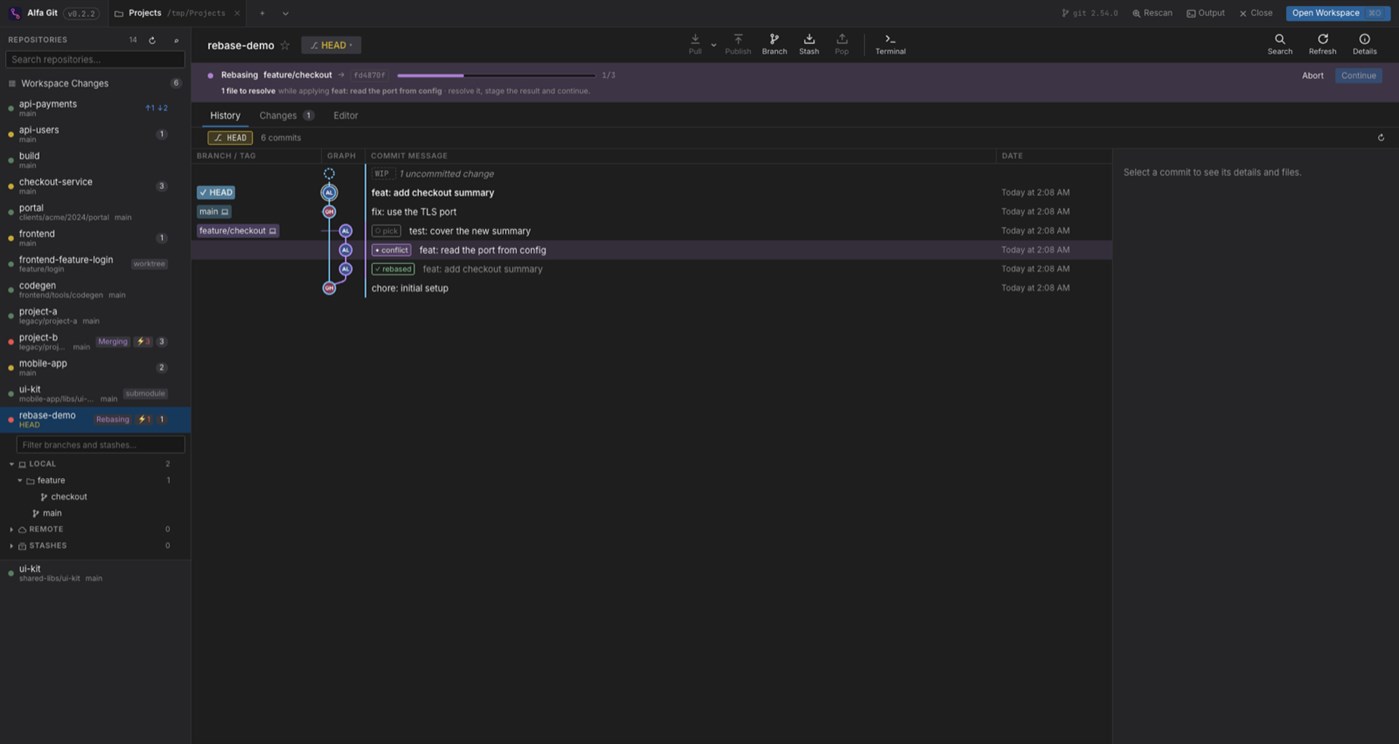Click the Rescan icon button
Image resolution: width=1399 pixels, height=744 pixels.
click(1152, 13)
